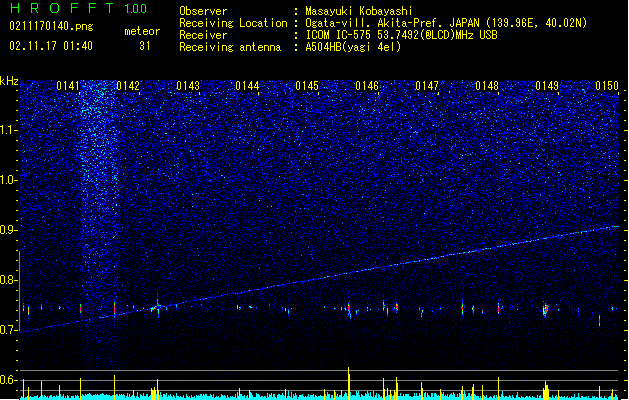The height and width of the screenshot is (400, 629).
Task: Click the kHz axis unit label
Action: (x=9, y=81)
